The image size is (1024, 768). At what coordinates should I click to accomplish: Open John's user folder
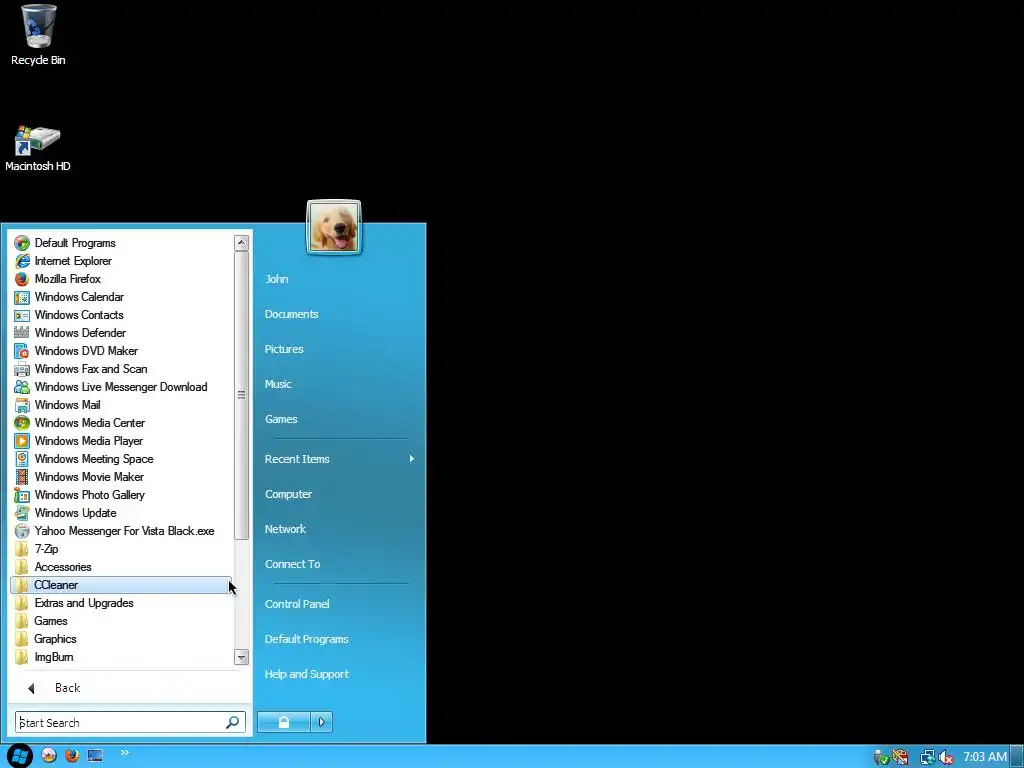276,279
